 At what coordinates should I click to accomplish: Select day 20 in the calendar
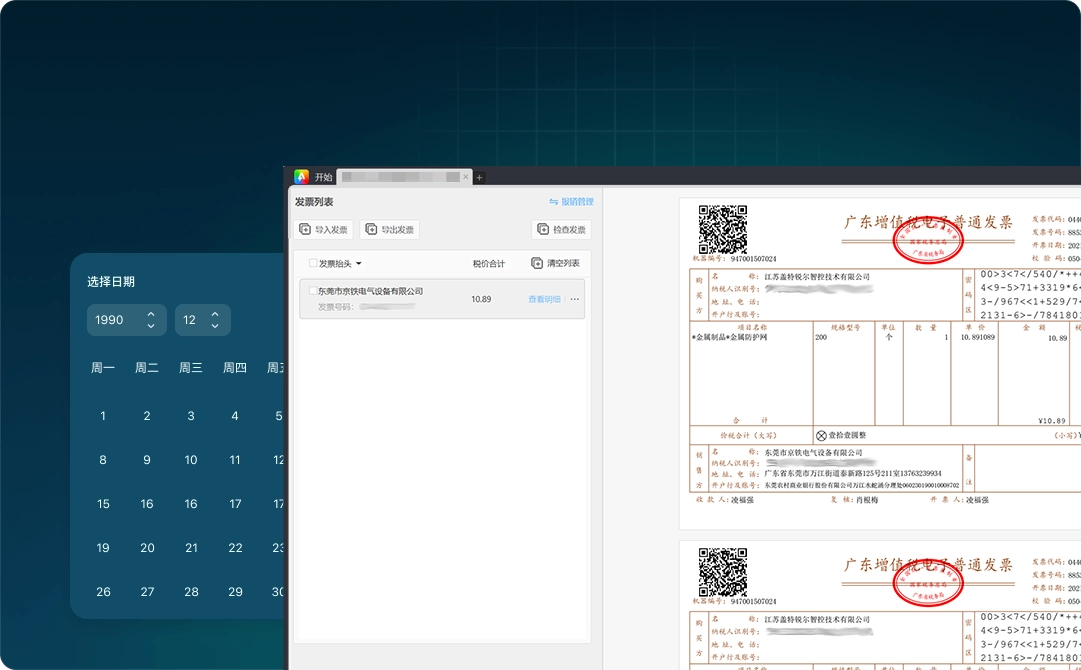[x=147, y=548]
